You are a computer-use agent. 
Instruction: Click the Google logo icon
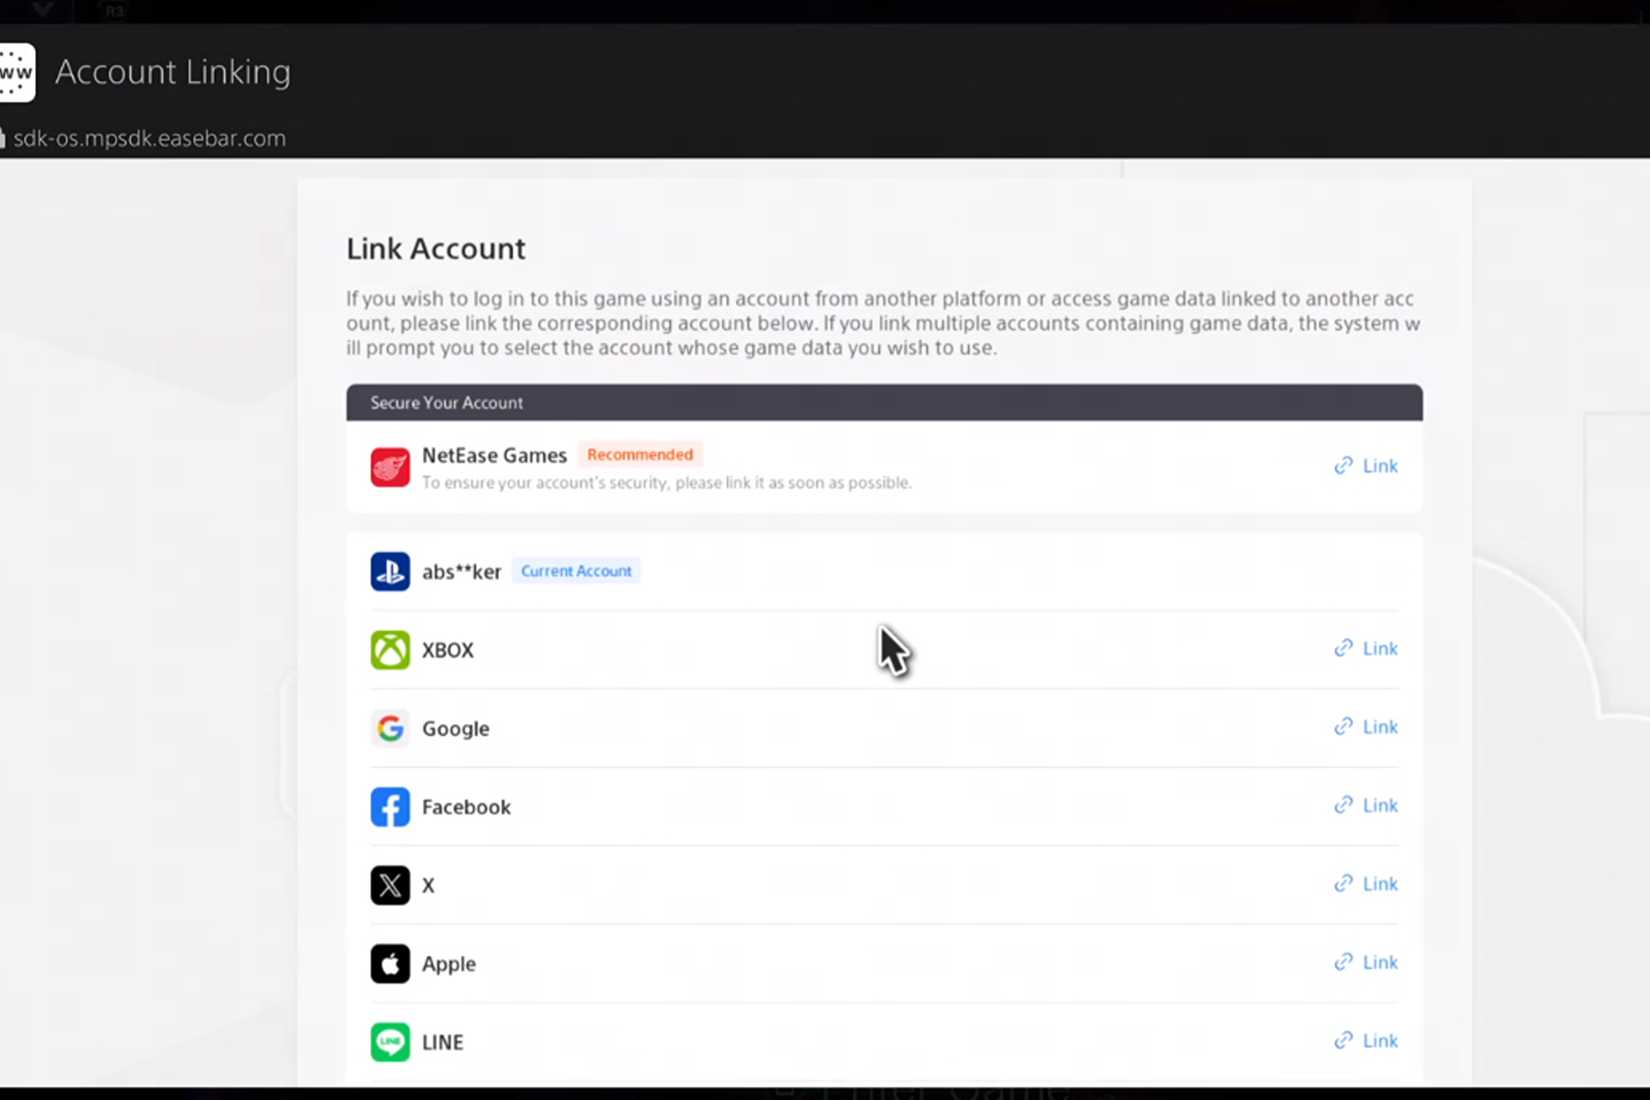click(x=390, y=728)
